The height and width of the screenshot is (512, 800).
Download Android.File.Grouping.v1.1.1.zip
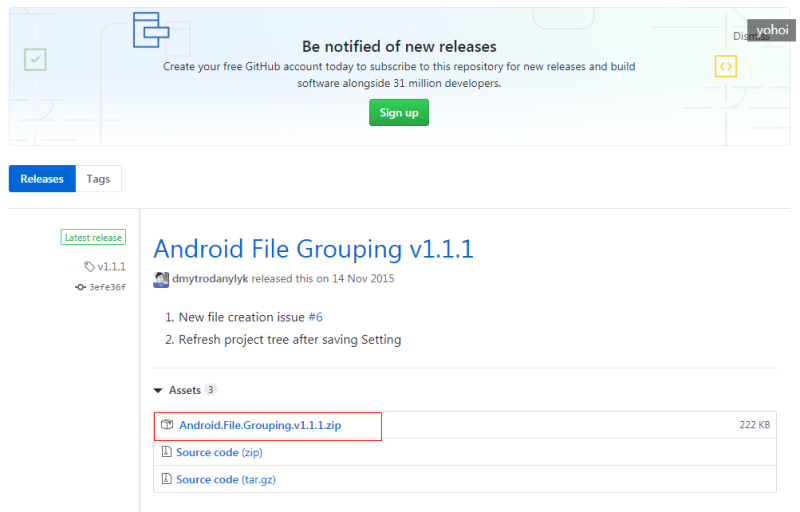tap(260, 425)
